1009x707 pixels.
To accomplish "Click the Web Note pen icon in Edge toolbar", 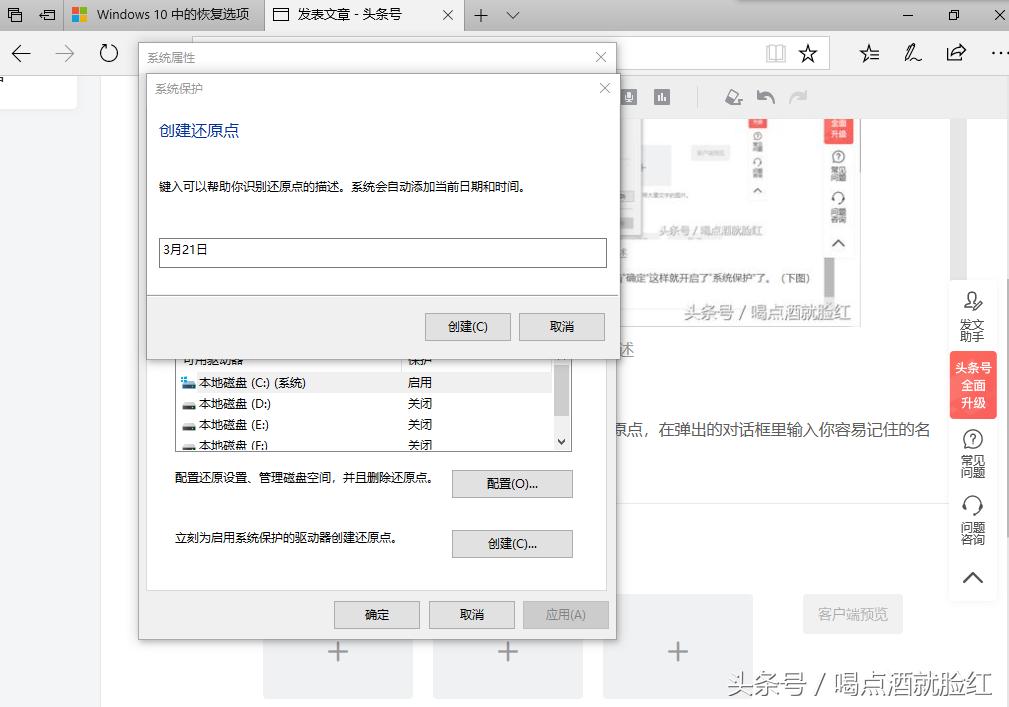I will [912, 53].
